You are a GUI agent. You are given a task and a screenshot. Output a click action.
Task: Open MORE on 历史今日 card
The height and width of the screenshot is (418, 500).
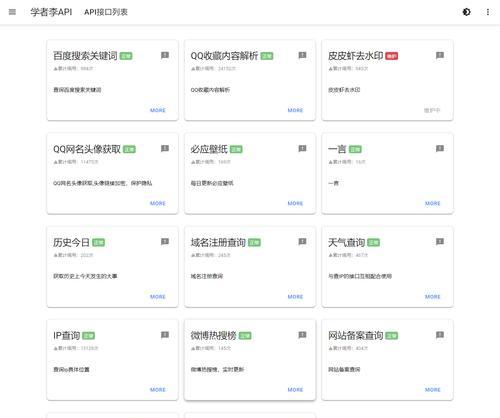[x=158, y=297]
